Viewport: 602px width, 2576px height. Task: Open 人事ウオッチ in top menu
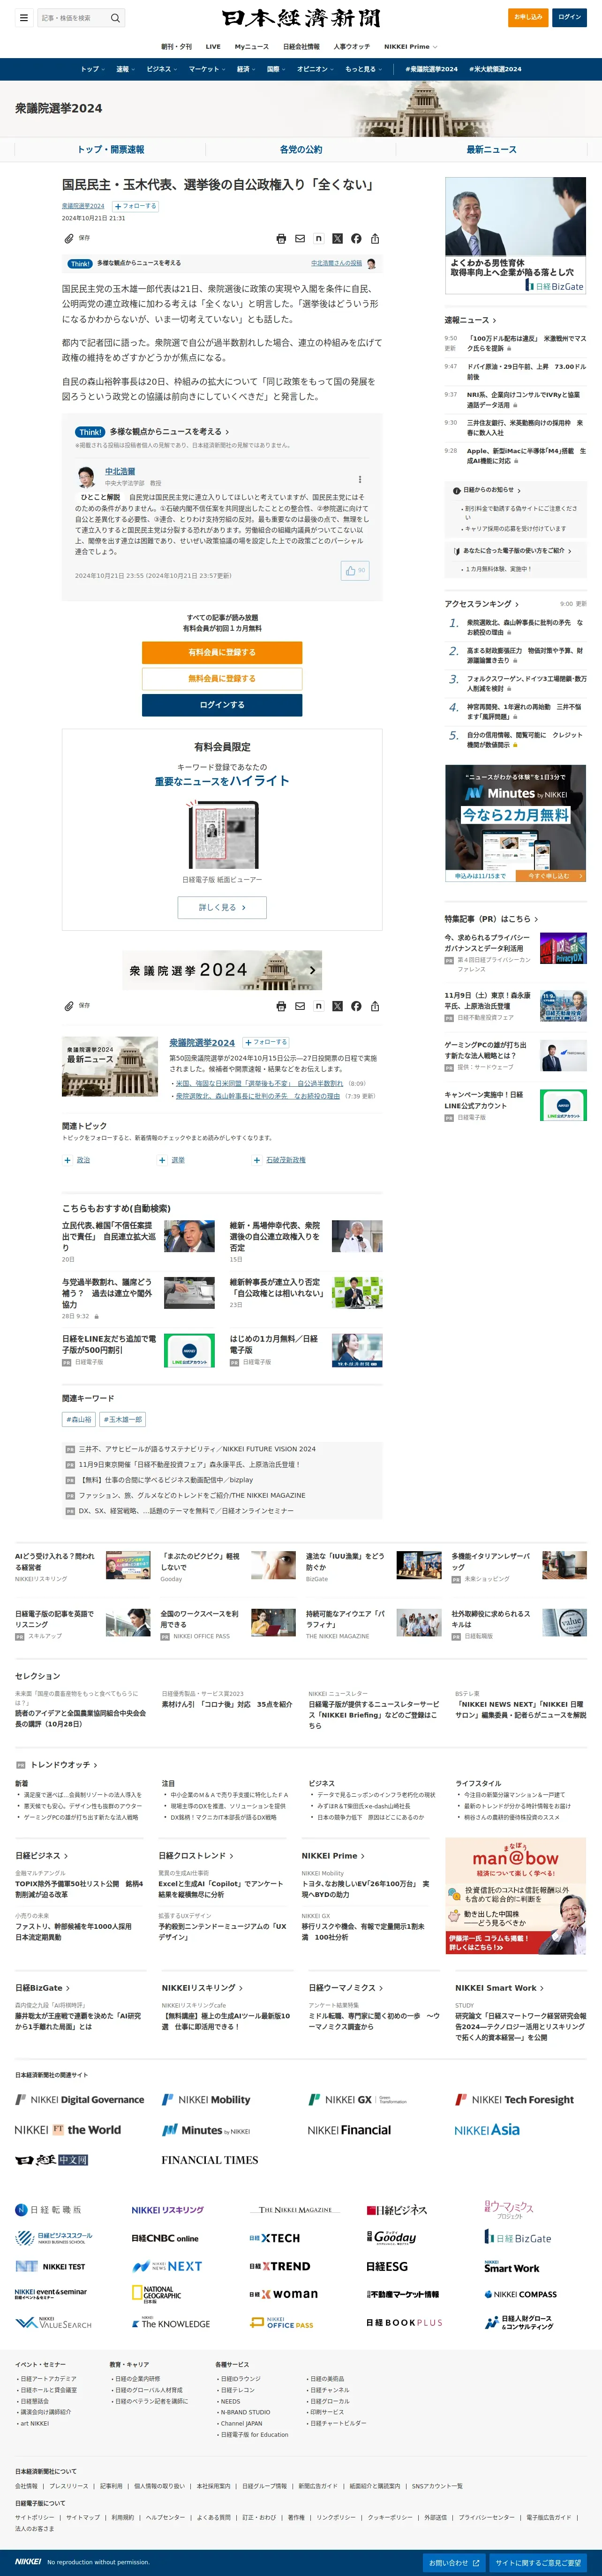click(351, 46)
